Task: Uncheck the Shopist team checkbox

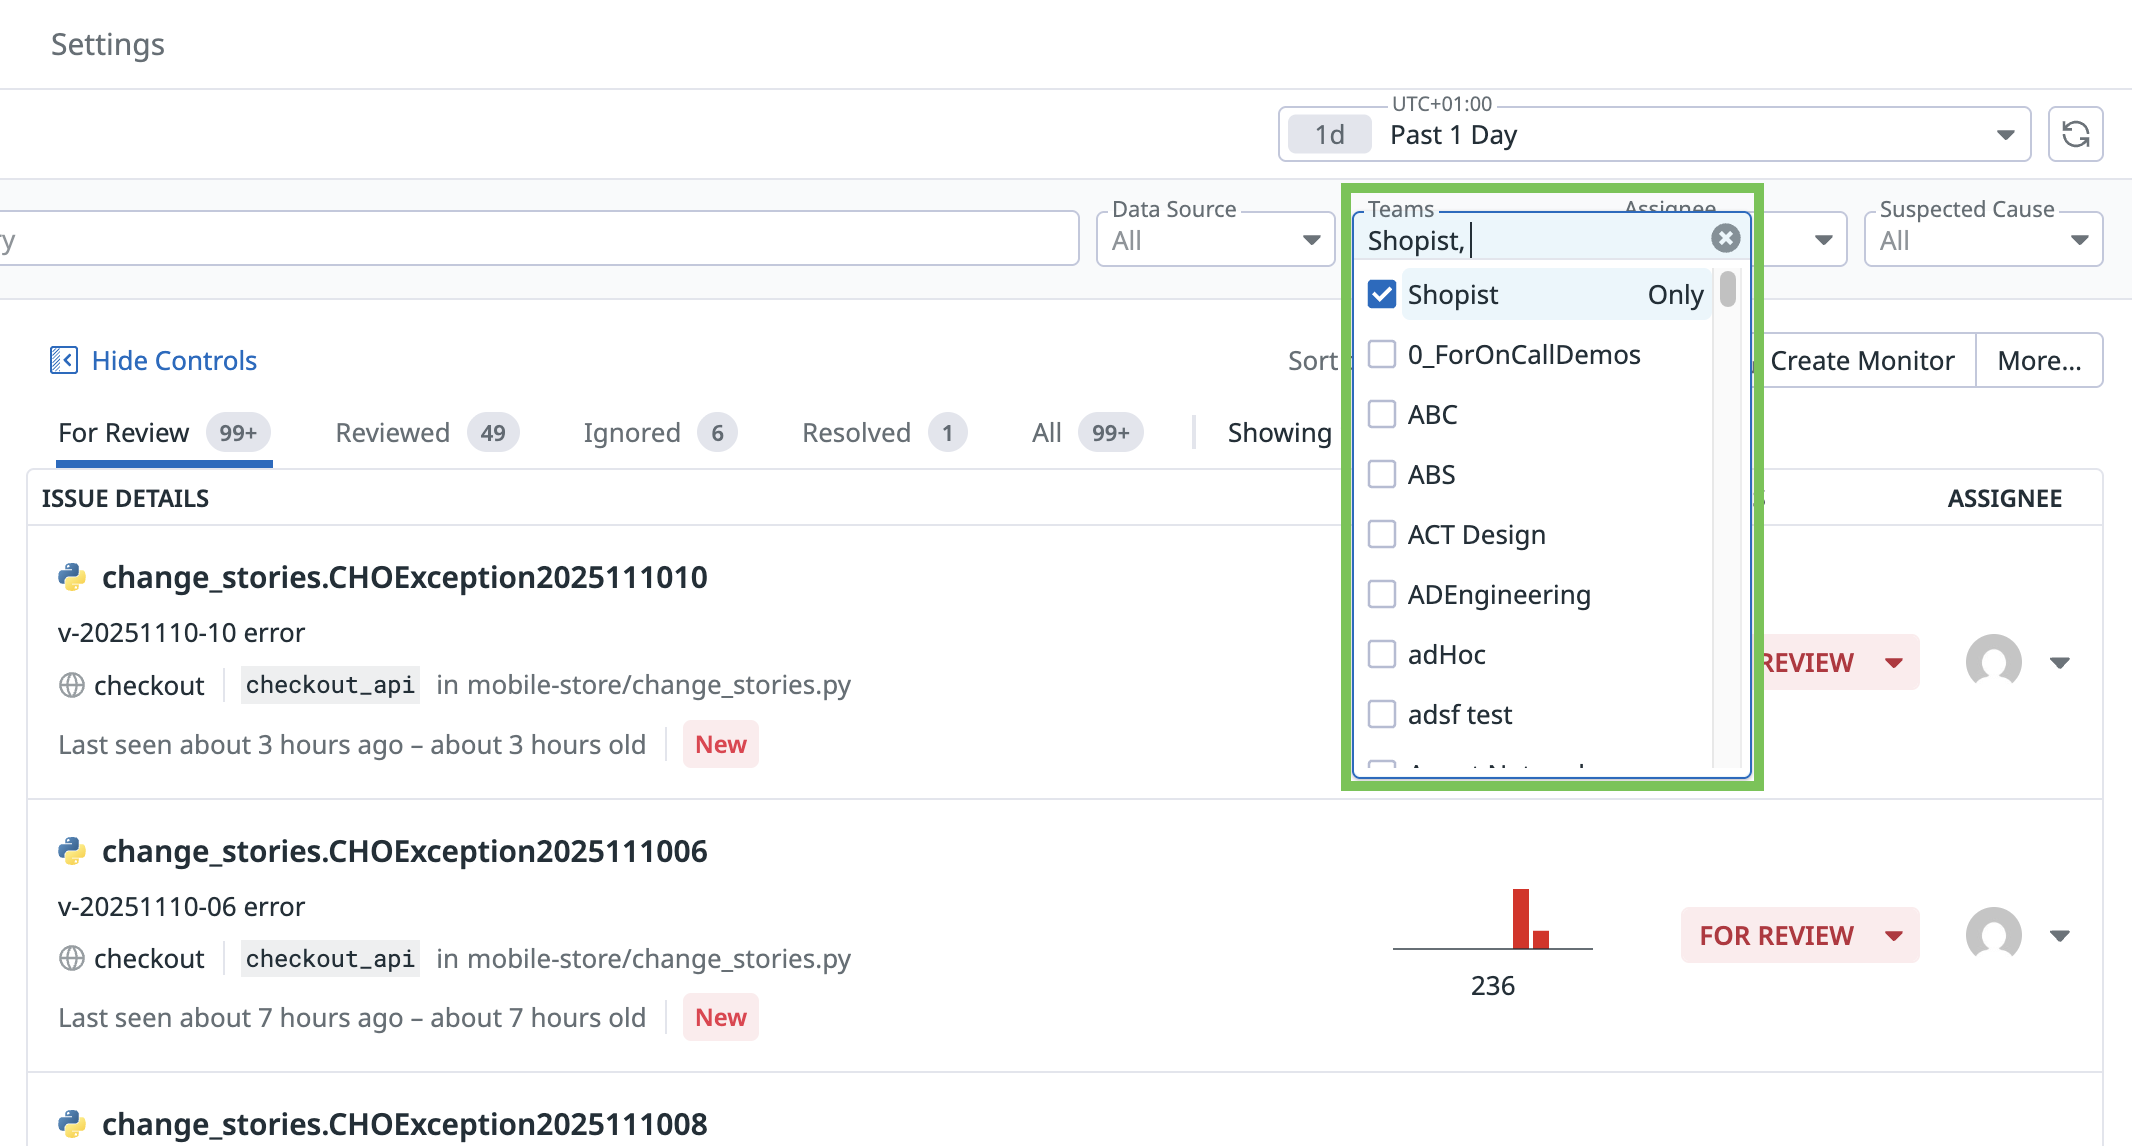Action: coord(1382,294)
